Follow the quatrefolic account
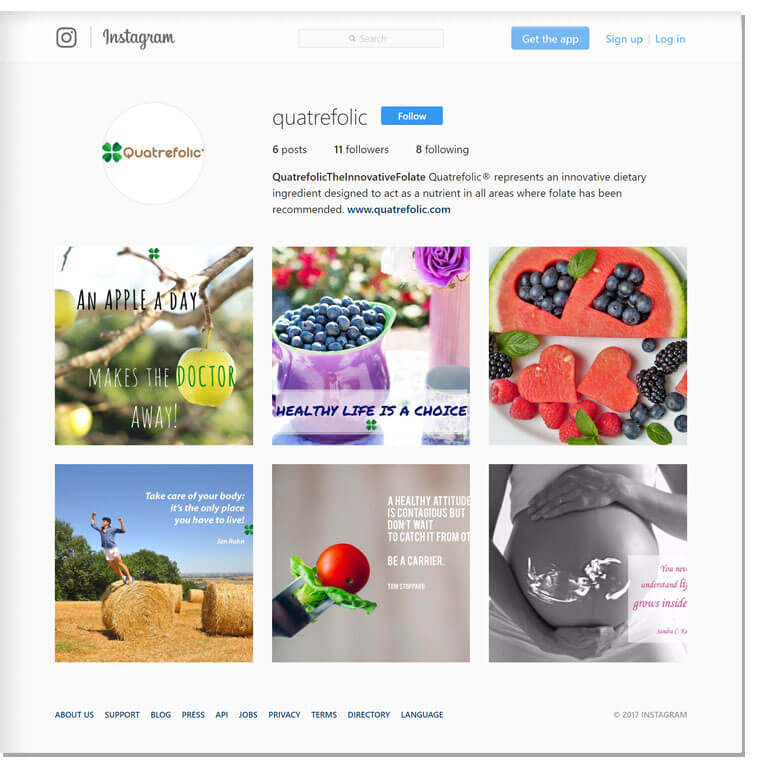The height and width of the screenshot is (768, 757). (412, 116)
